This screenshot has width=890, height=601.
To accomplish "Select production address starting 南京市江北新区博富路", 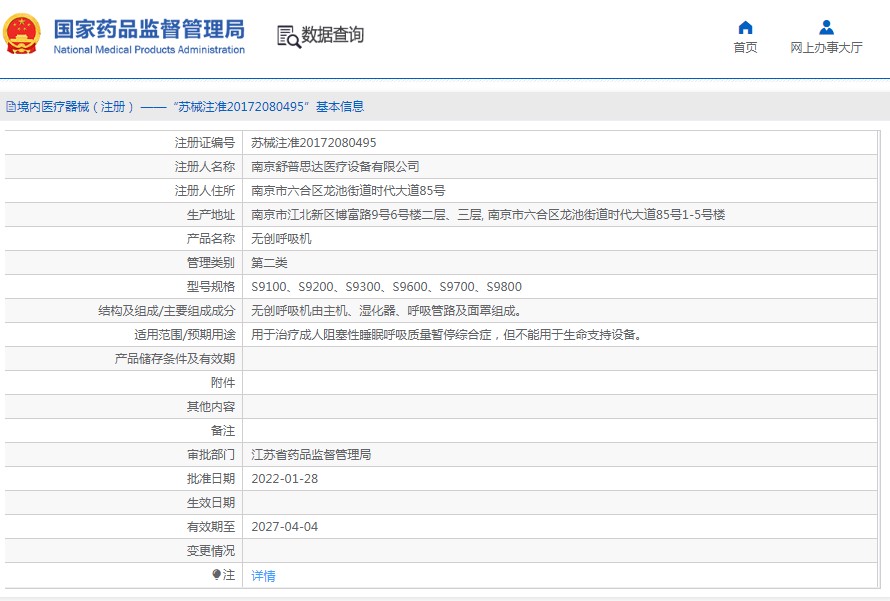I will click(488, 215).
